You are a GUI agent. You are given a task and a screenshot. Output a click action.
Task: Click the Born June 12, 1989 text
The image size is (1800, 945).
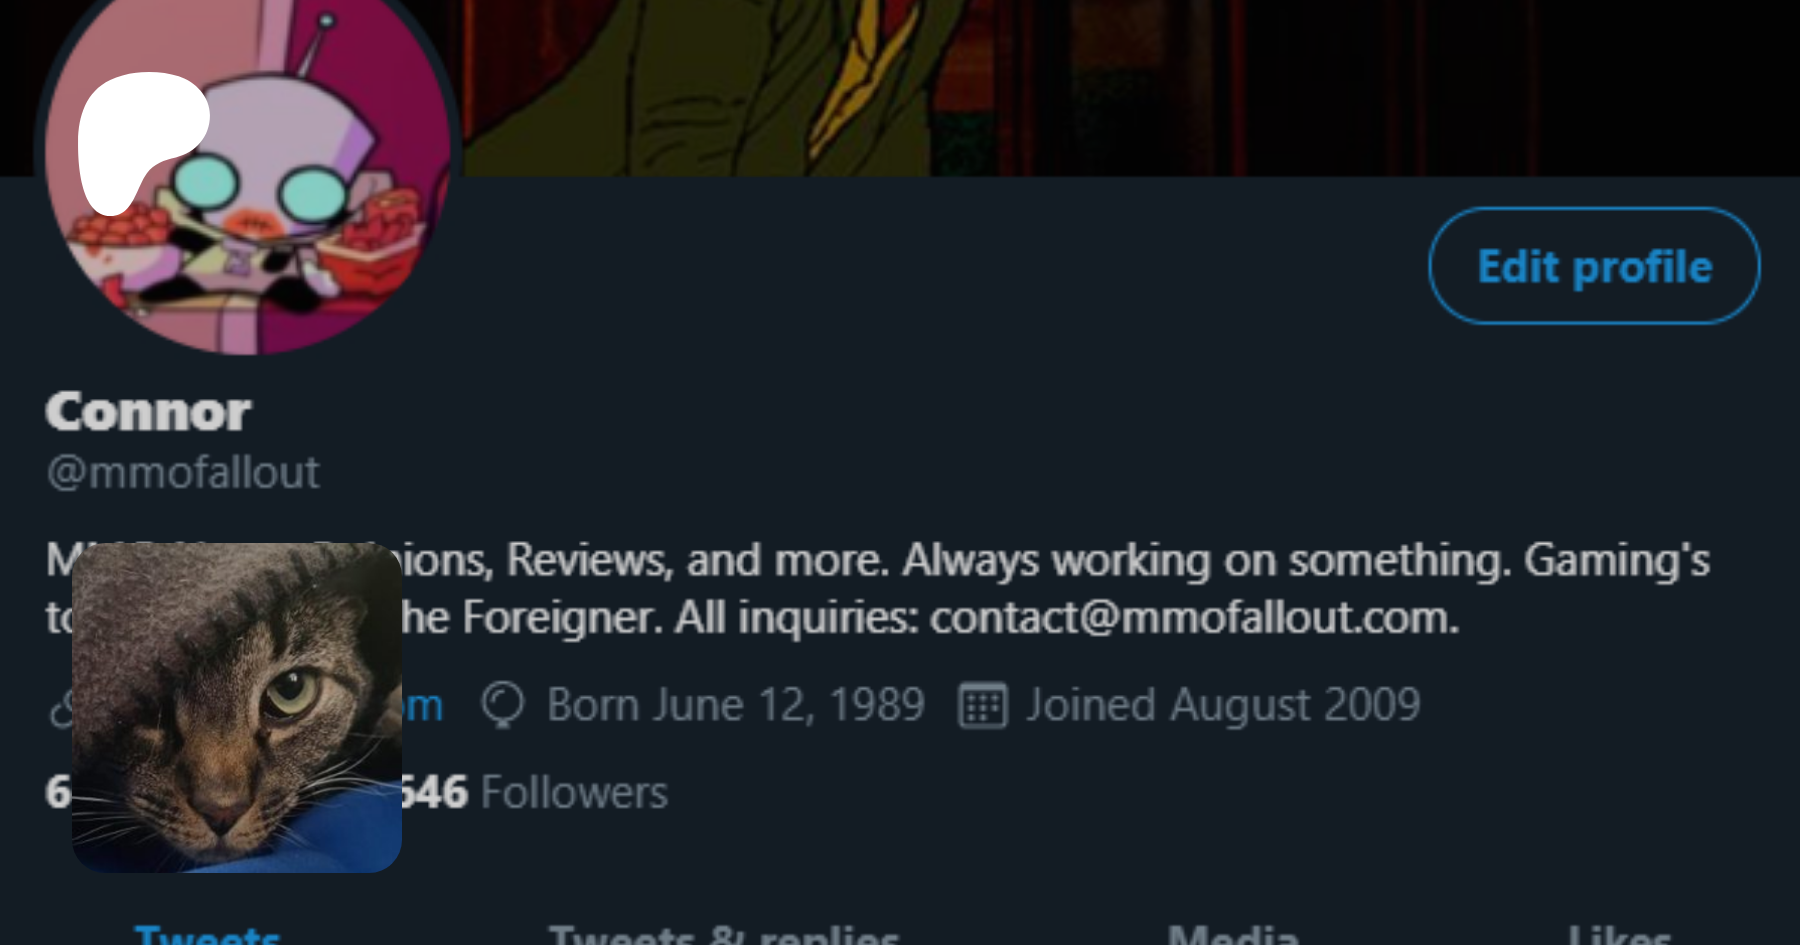[x=735, y=705]
